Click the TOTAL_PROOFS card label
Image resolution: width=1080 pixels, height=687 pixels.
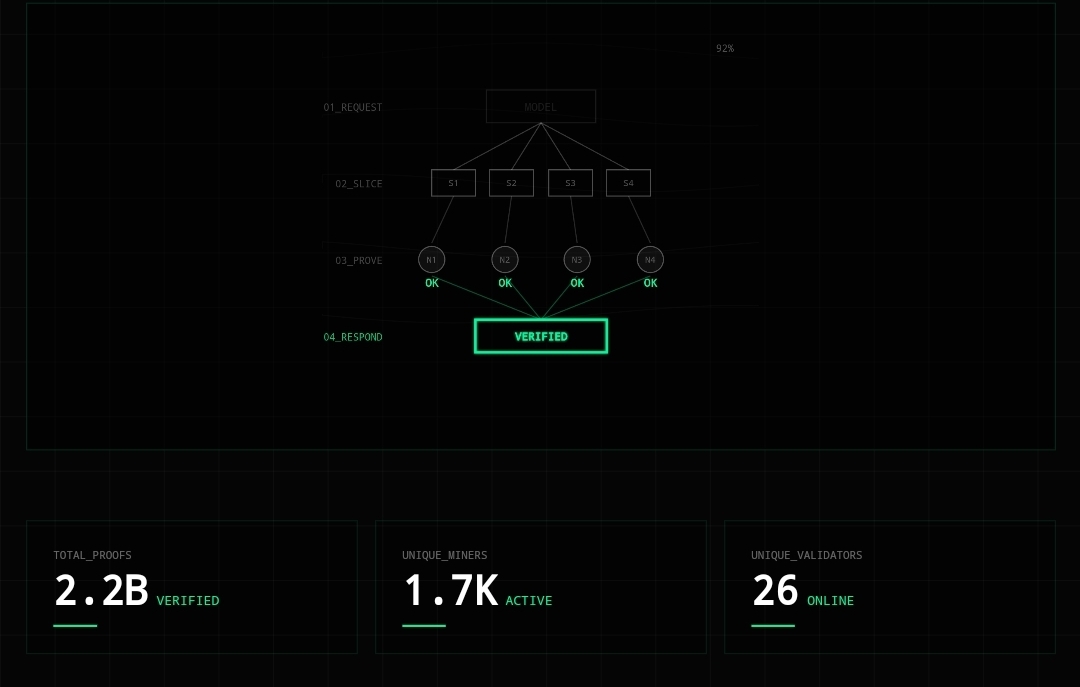click(x=92, y=555)
